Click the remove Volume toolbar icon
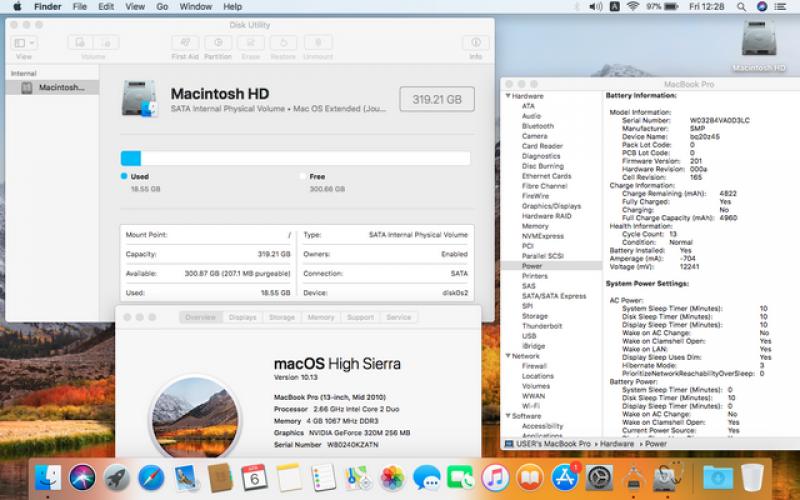This screenshot has height=500, width=800. (107, 43)
